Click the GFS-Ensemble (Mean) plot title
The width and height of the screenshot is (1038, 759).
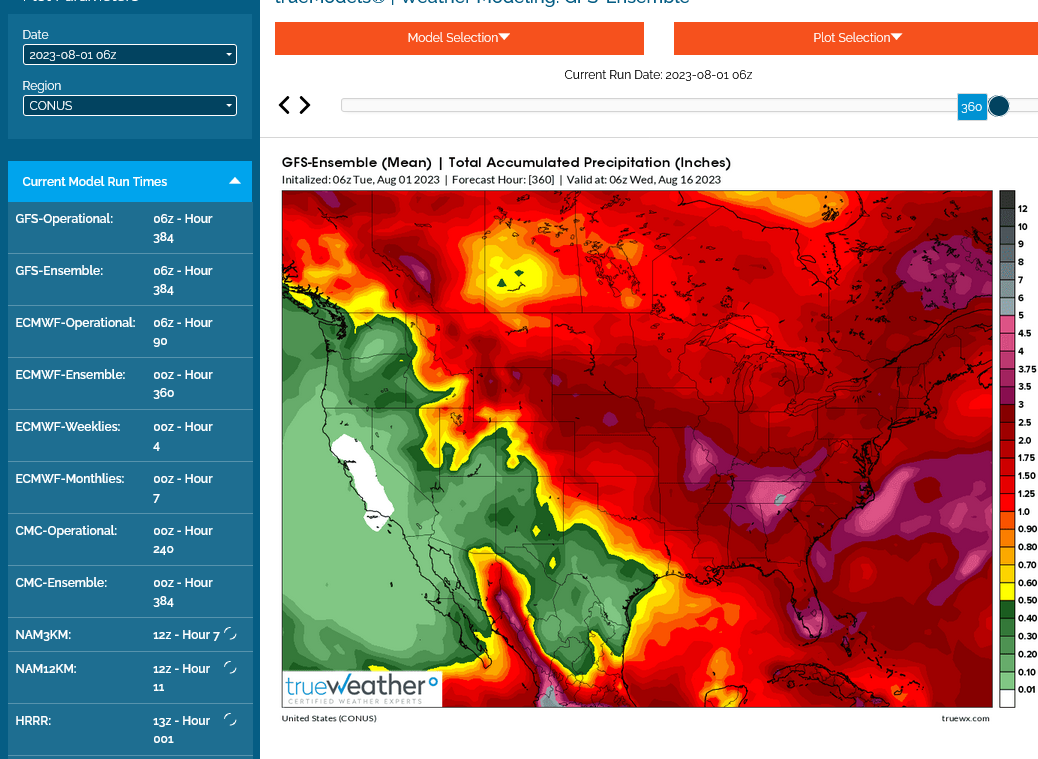pos(506,162)
